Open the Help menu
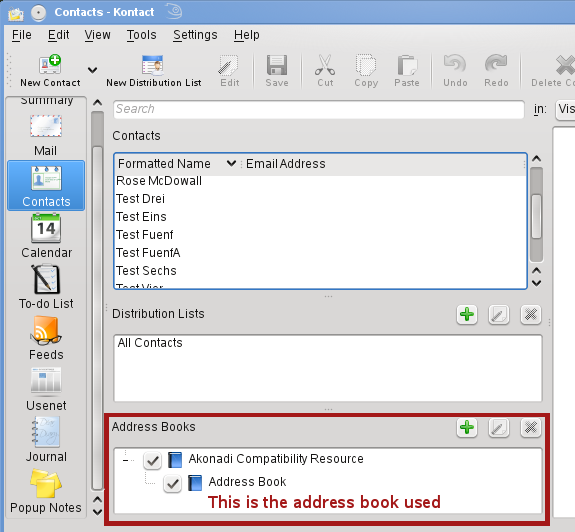 pyautogui.click(x=246, y=35)
